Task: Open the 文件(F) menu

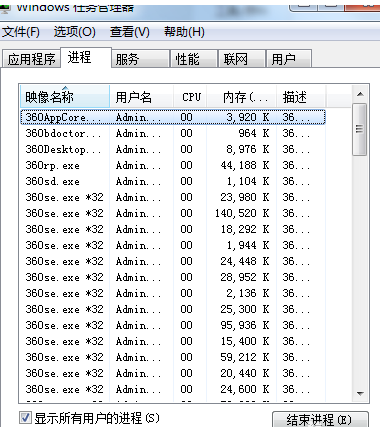Action: click(21, 32)
